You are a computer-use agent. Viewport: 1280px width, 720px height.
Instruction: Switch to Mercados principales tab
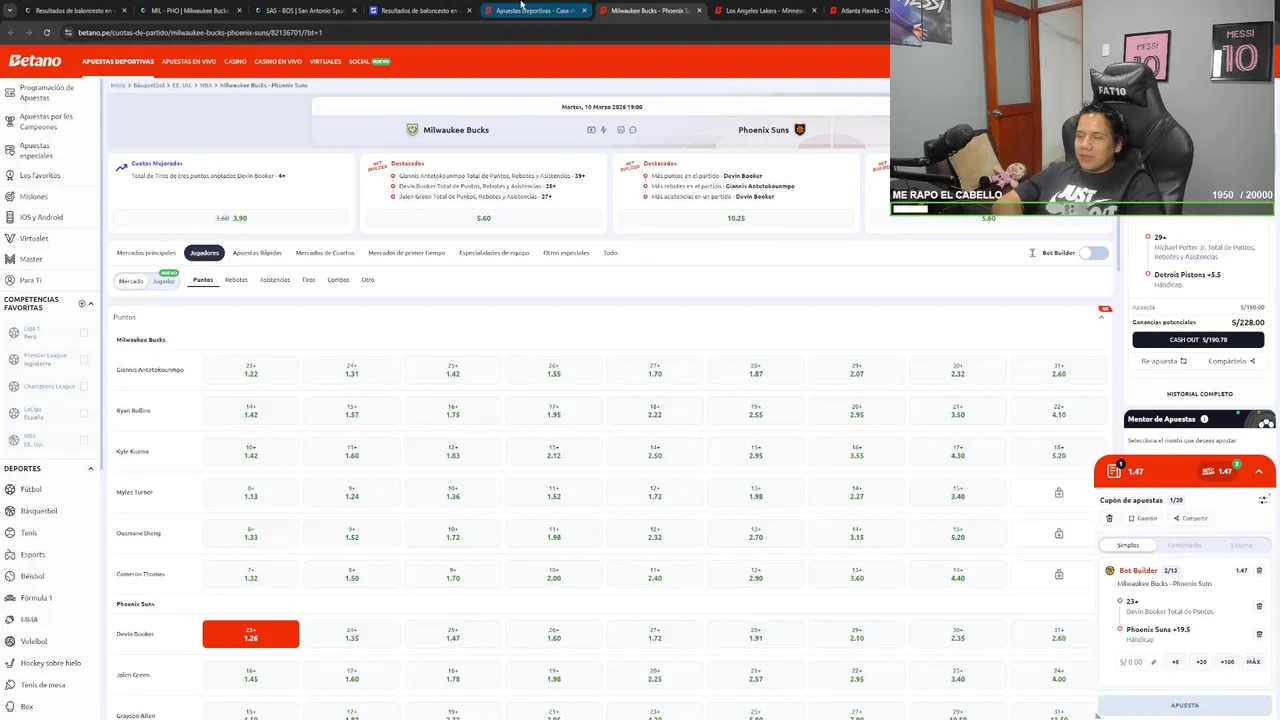(146, 253)
